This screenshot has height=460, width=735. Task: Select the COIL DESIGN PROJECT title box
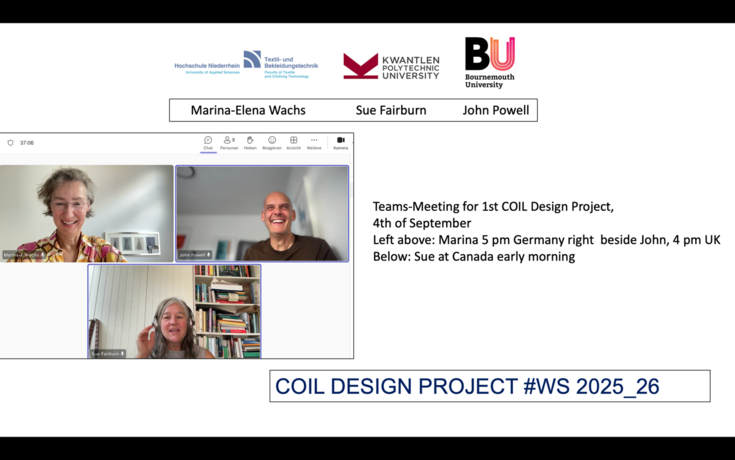tap(489, 386)
